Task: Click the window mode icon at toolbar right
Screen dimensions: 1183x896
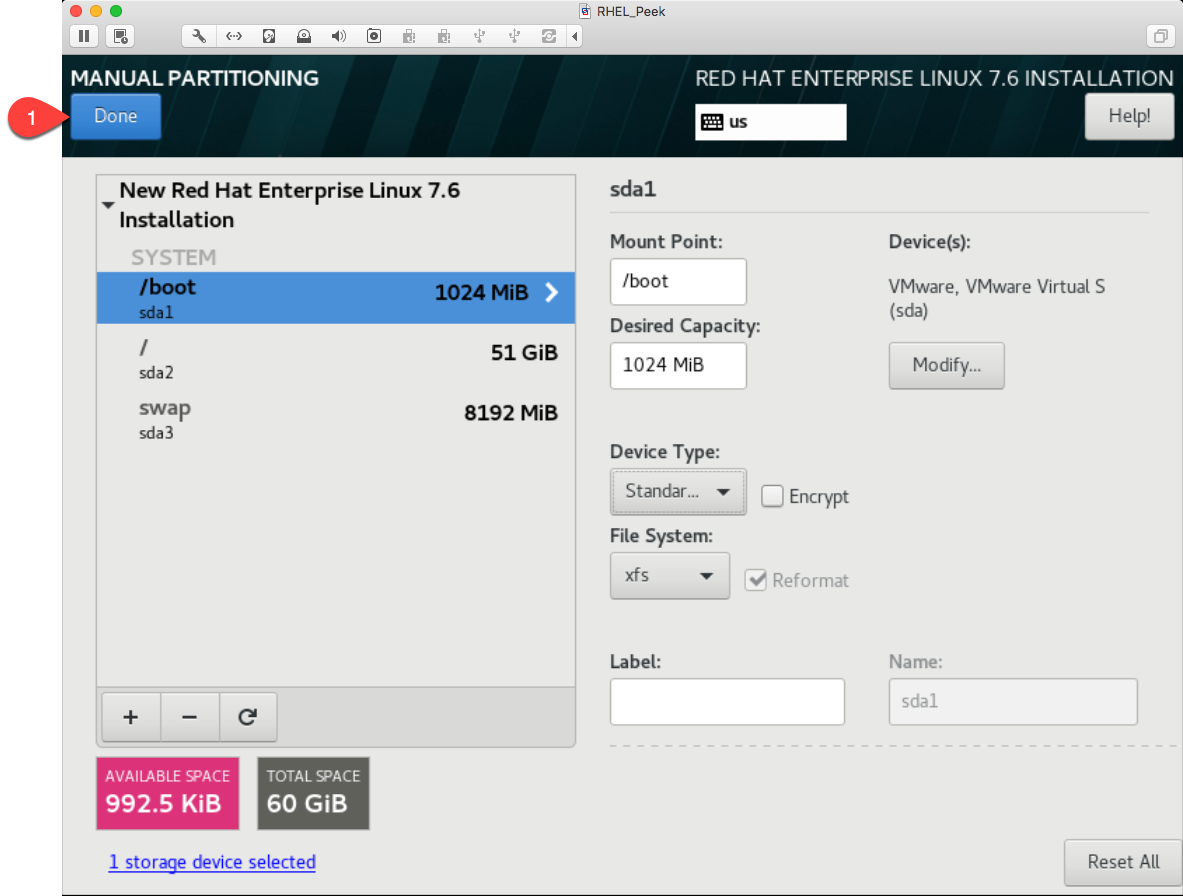Action: pos(1160,35)
